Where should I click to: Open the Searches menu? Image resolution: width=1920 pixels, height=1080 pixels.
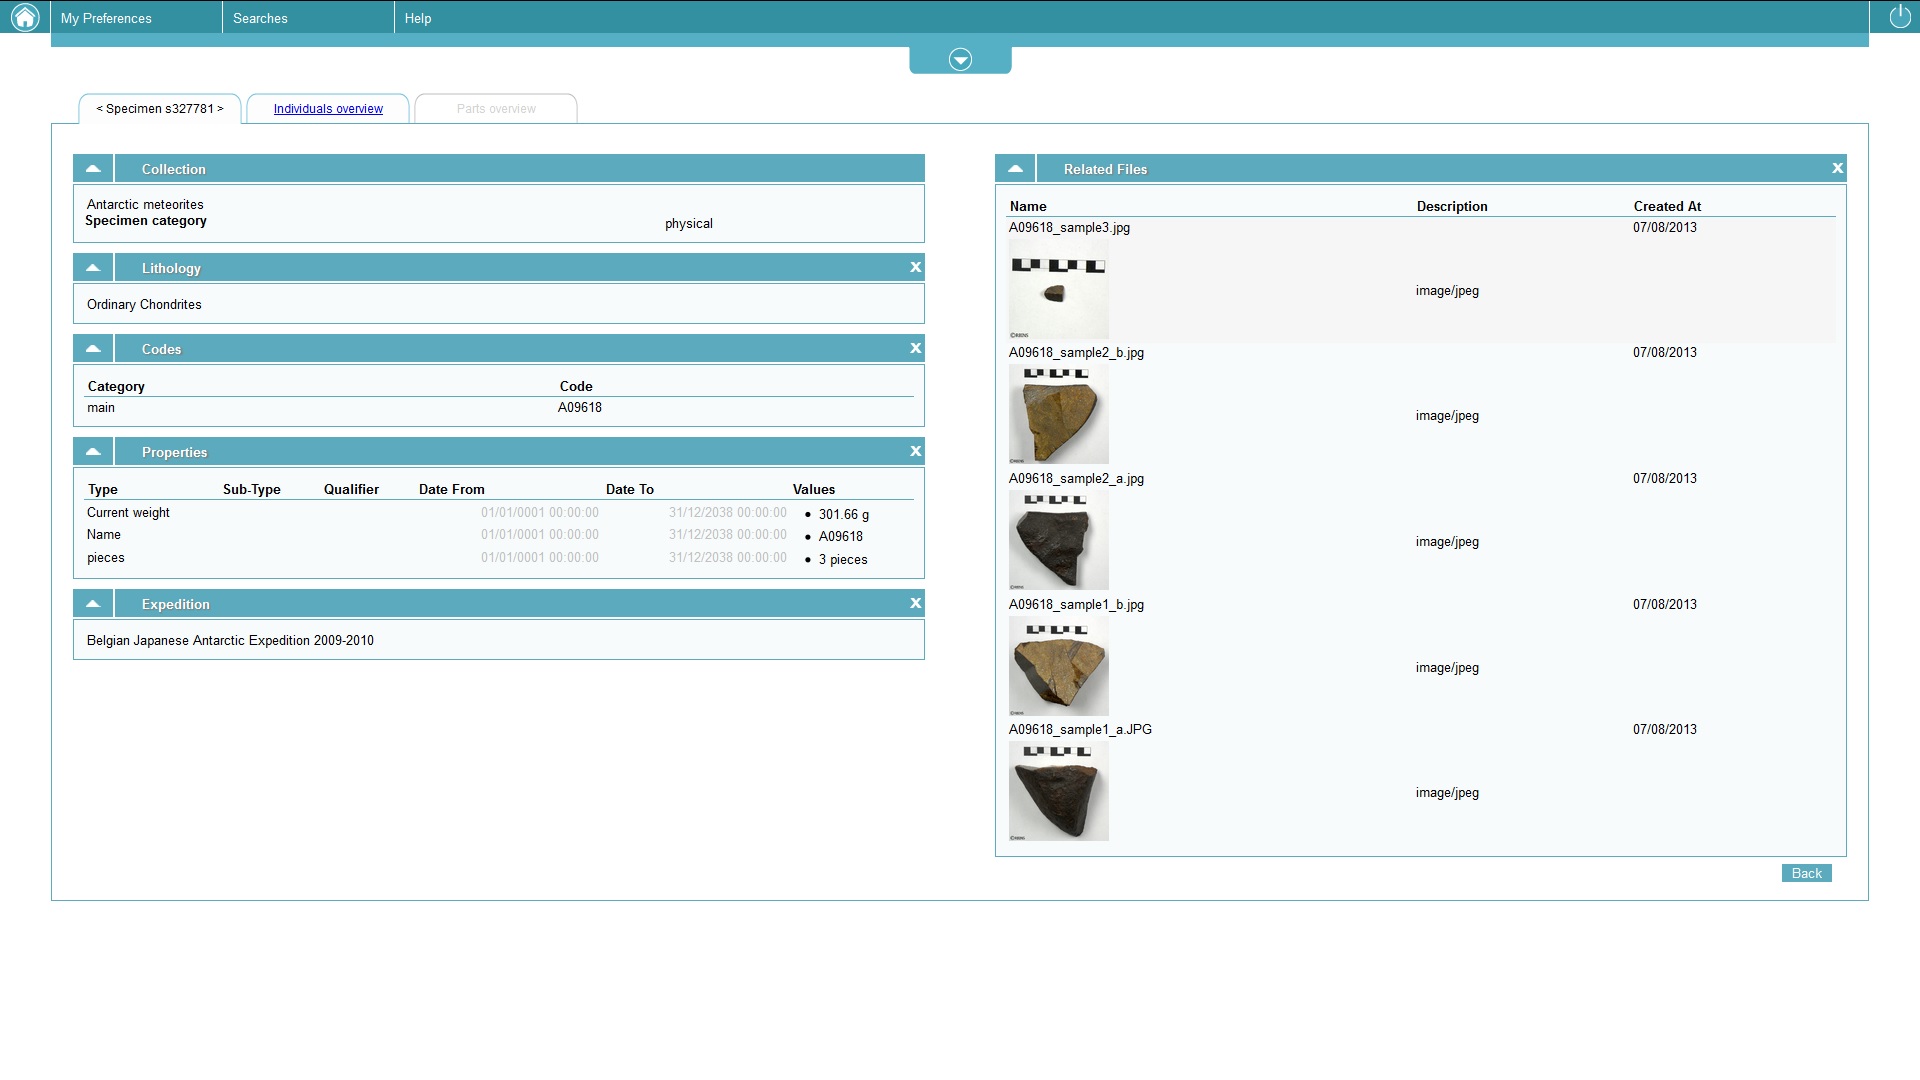point(260,18)
